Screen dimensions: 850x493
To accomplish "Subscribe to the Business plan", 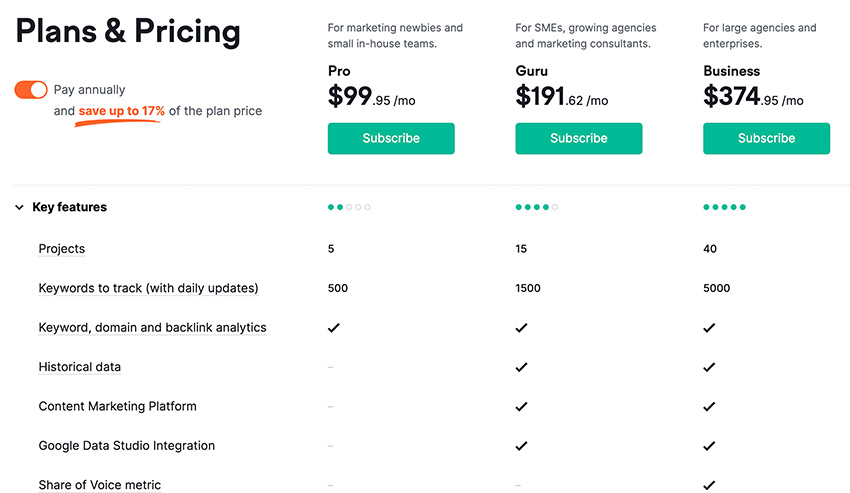I will click(x=766, y=138).
